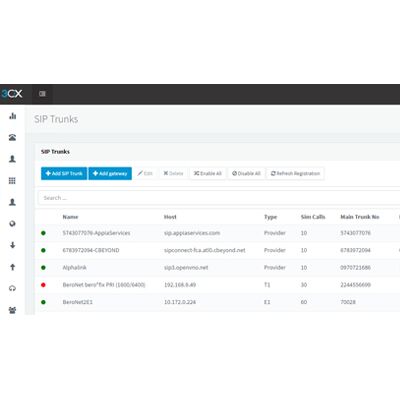Click the Disable All button
The image size is (400, 400).
246,173
